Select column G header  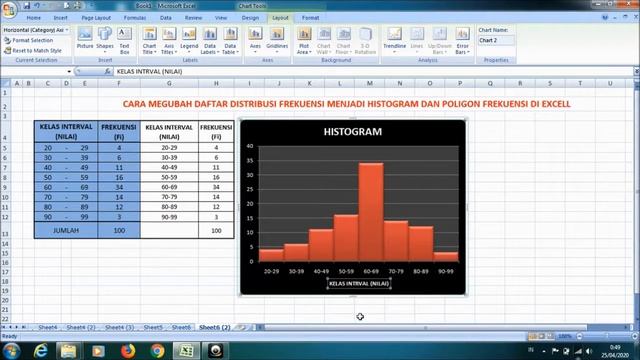tap(169, 83)
